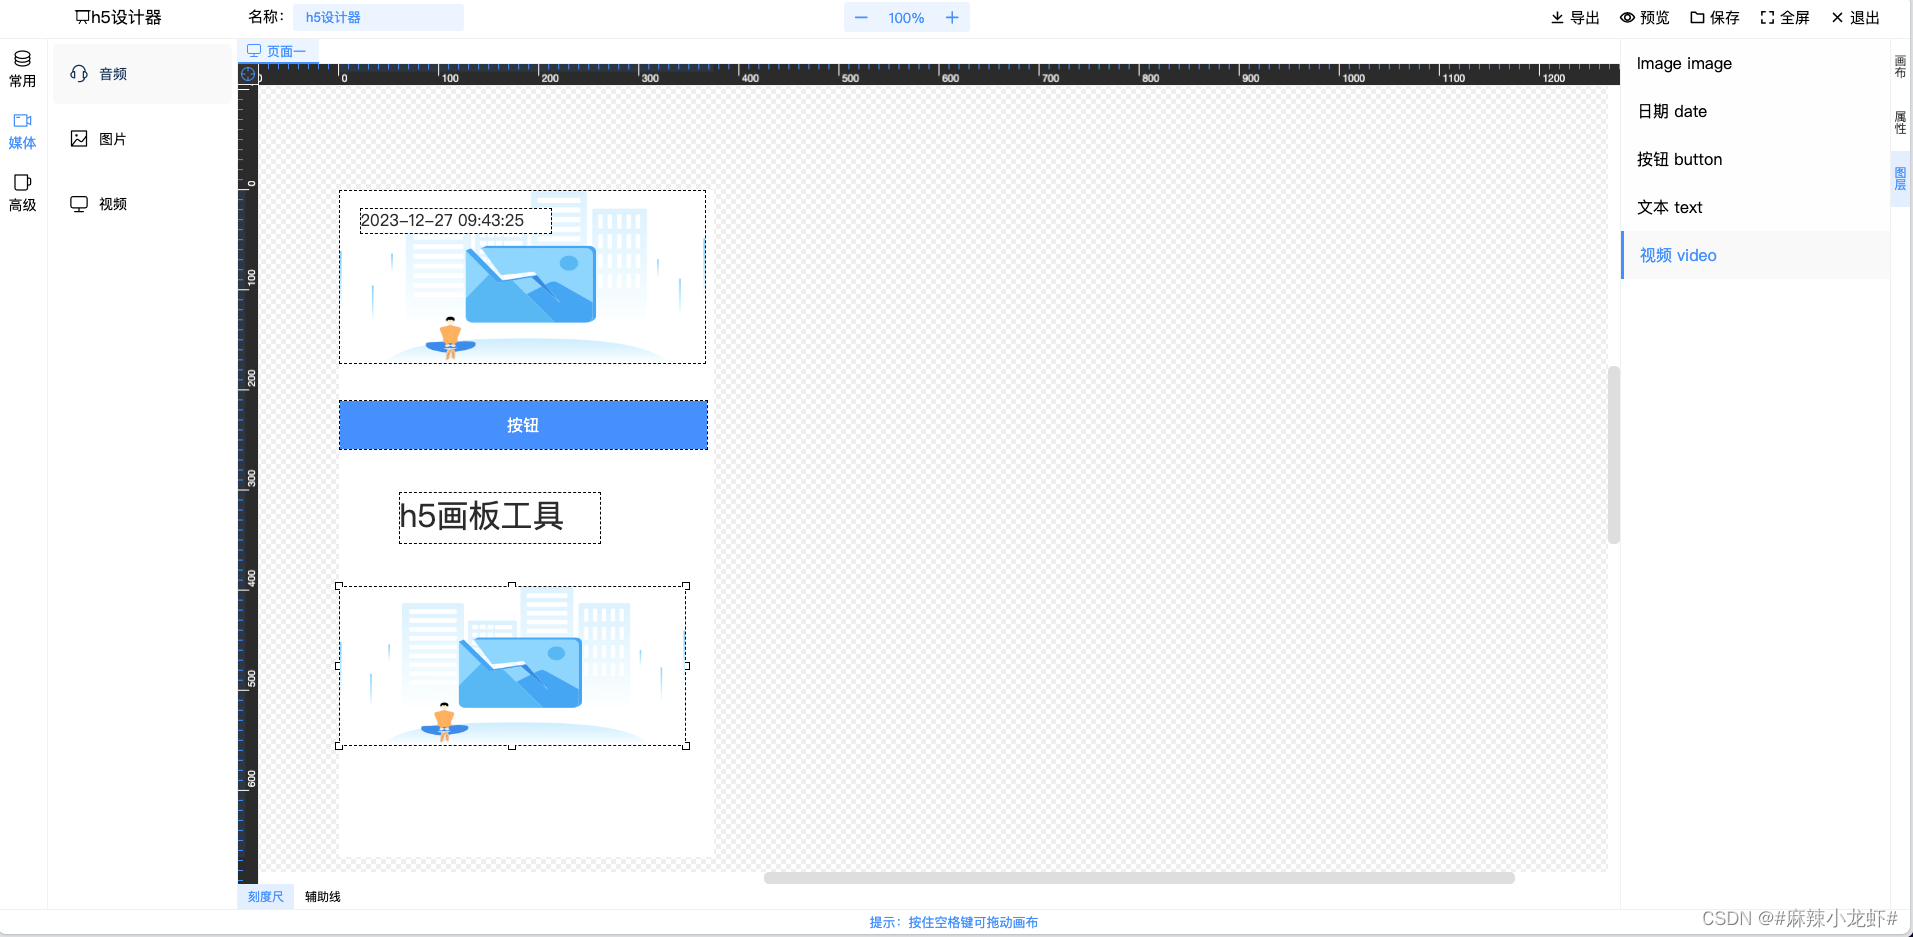Viewport: 1913px width, 937px height.
Task: Open the 常用 common components sidebar
Action: (x=22, y=69)
